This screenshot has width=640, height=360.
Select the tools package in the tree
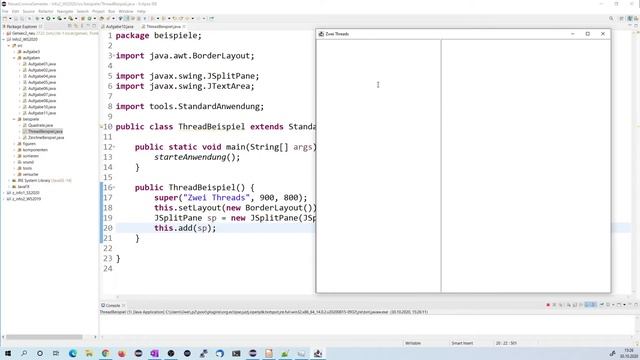27,168
